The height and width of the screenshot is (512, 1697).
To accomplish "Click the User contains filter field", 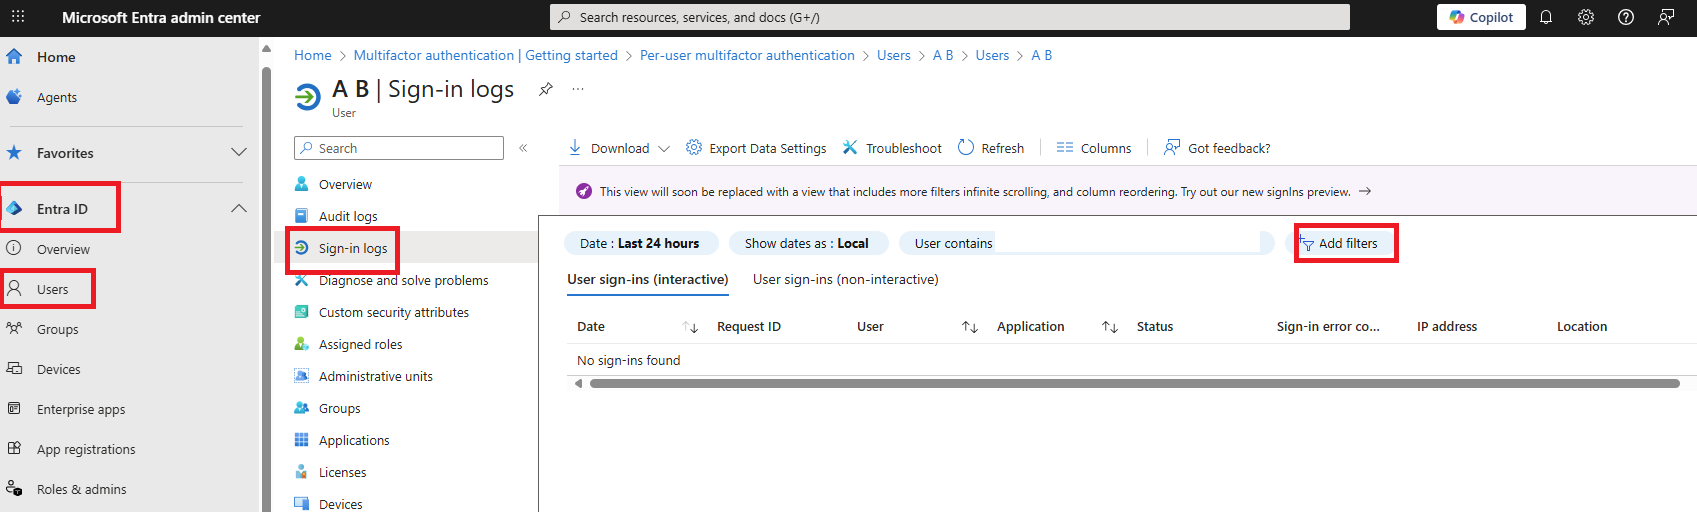I will point(1086,243).
